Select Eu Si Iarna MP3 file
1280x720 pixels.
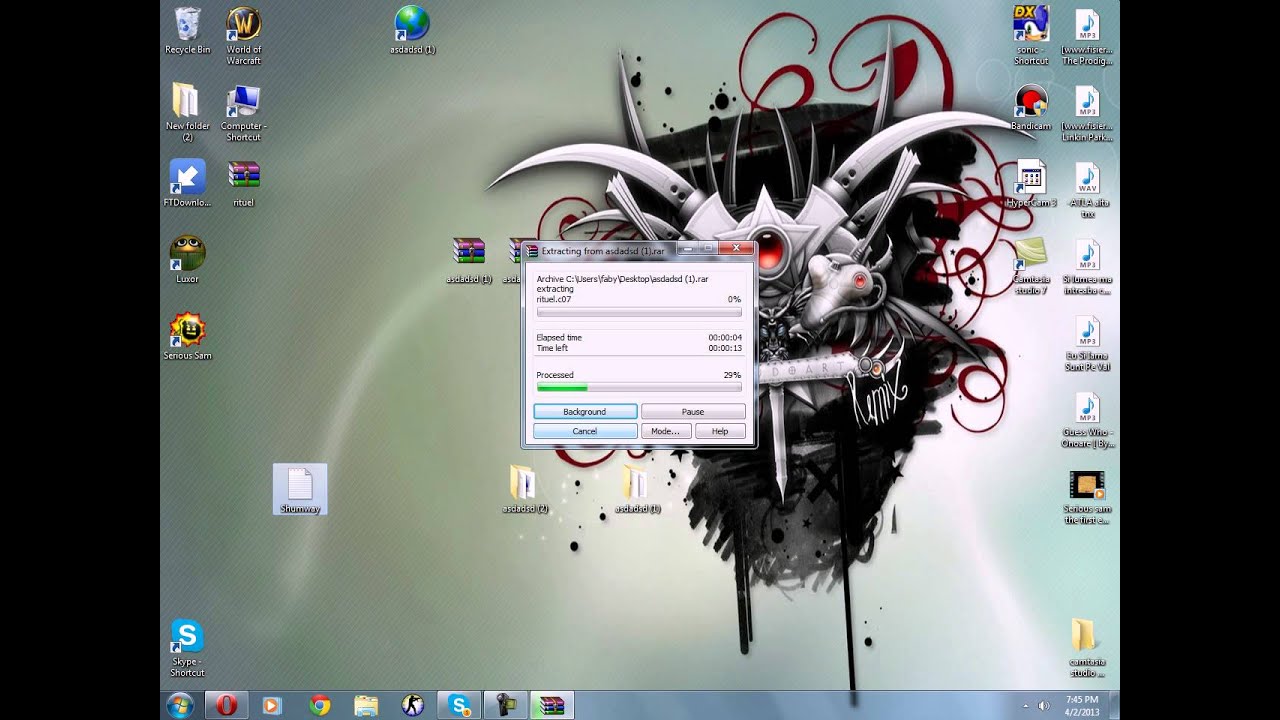tap(1086, 342)
